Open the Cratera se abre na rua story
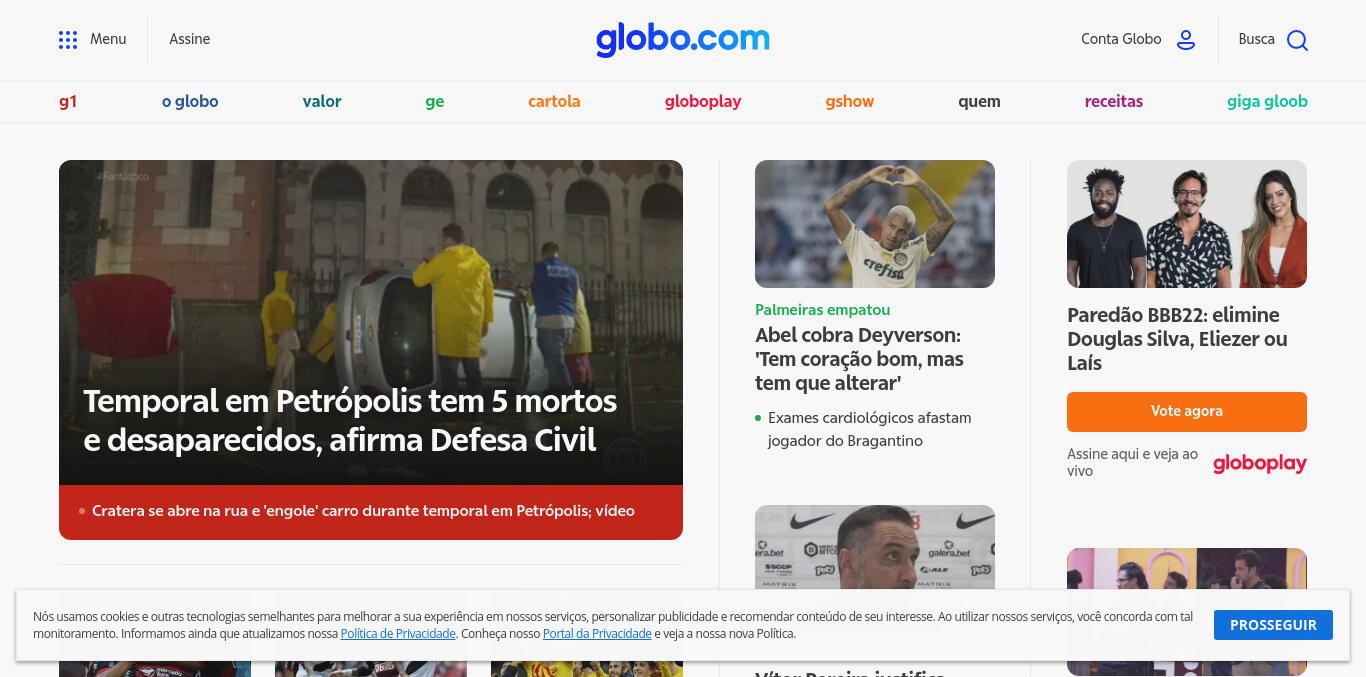This screenshot has height=677, width=1366. point(363,511)
